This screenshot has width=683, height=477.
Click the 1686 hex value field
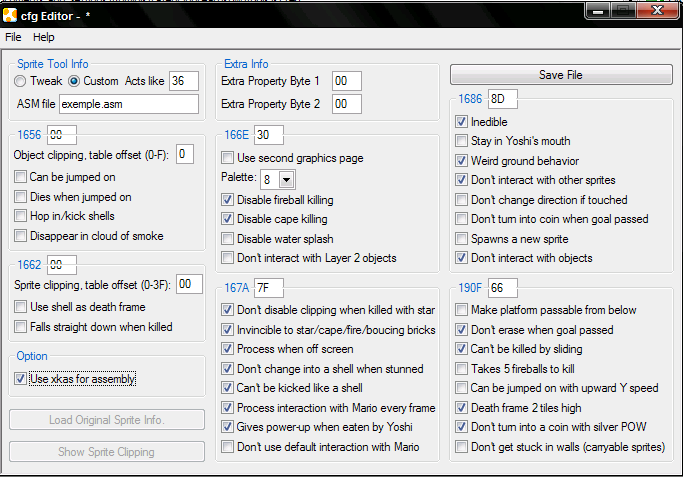point(503,99)
